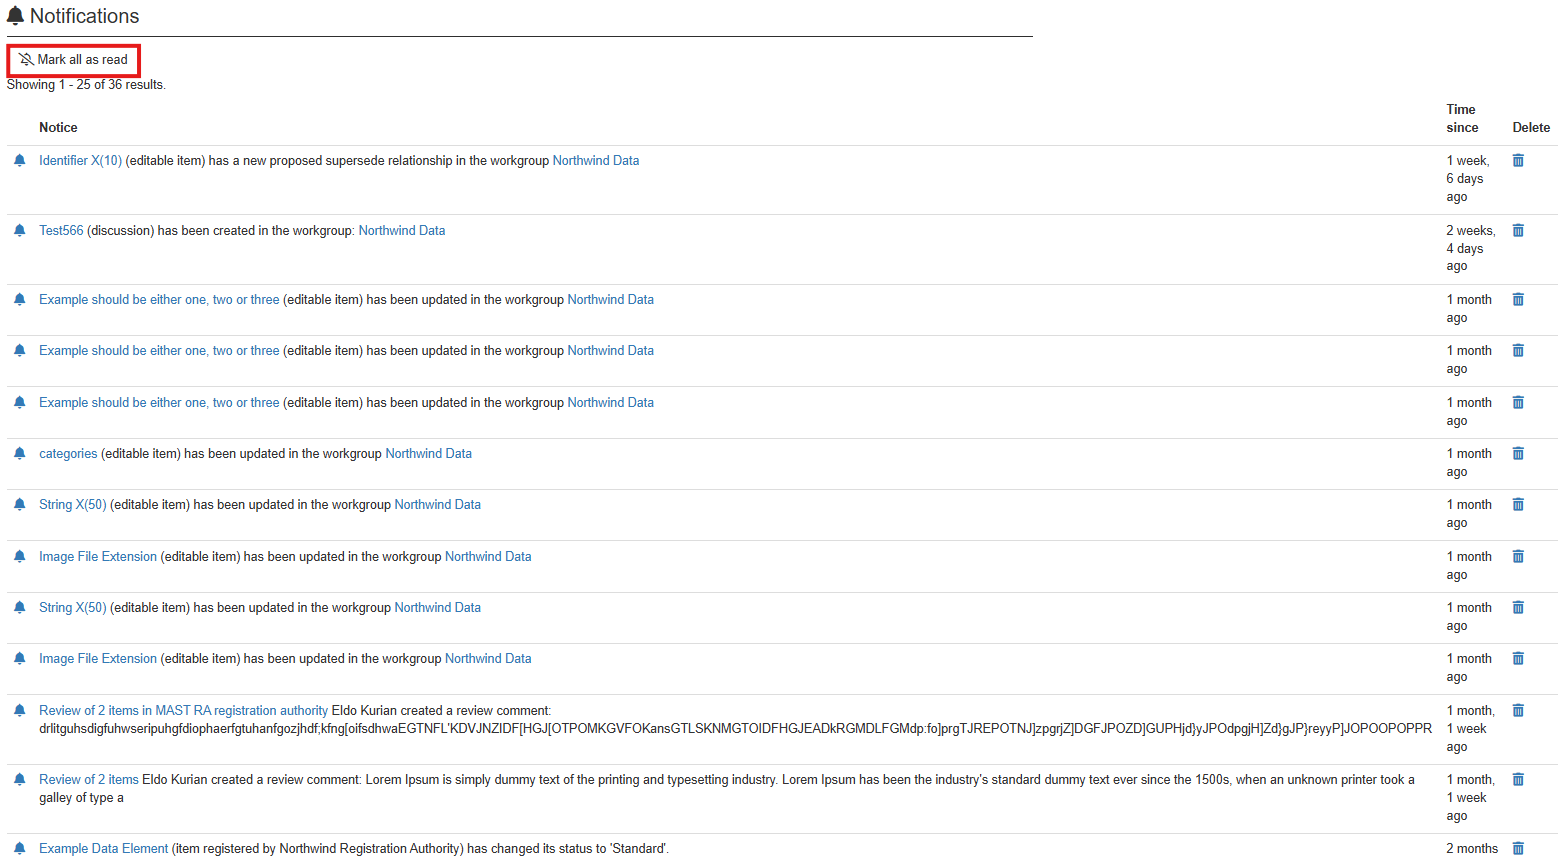This screenshot has height=860, width=1564.
Task: Click bell icon beside categories notice
Action: coord(19,454)
